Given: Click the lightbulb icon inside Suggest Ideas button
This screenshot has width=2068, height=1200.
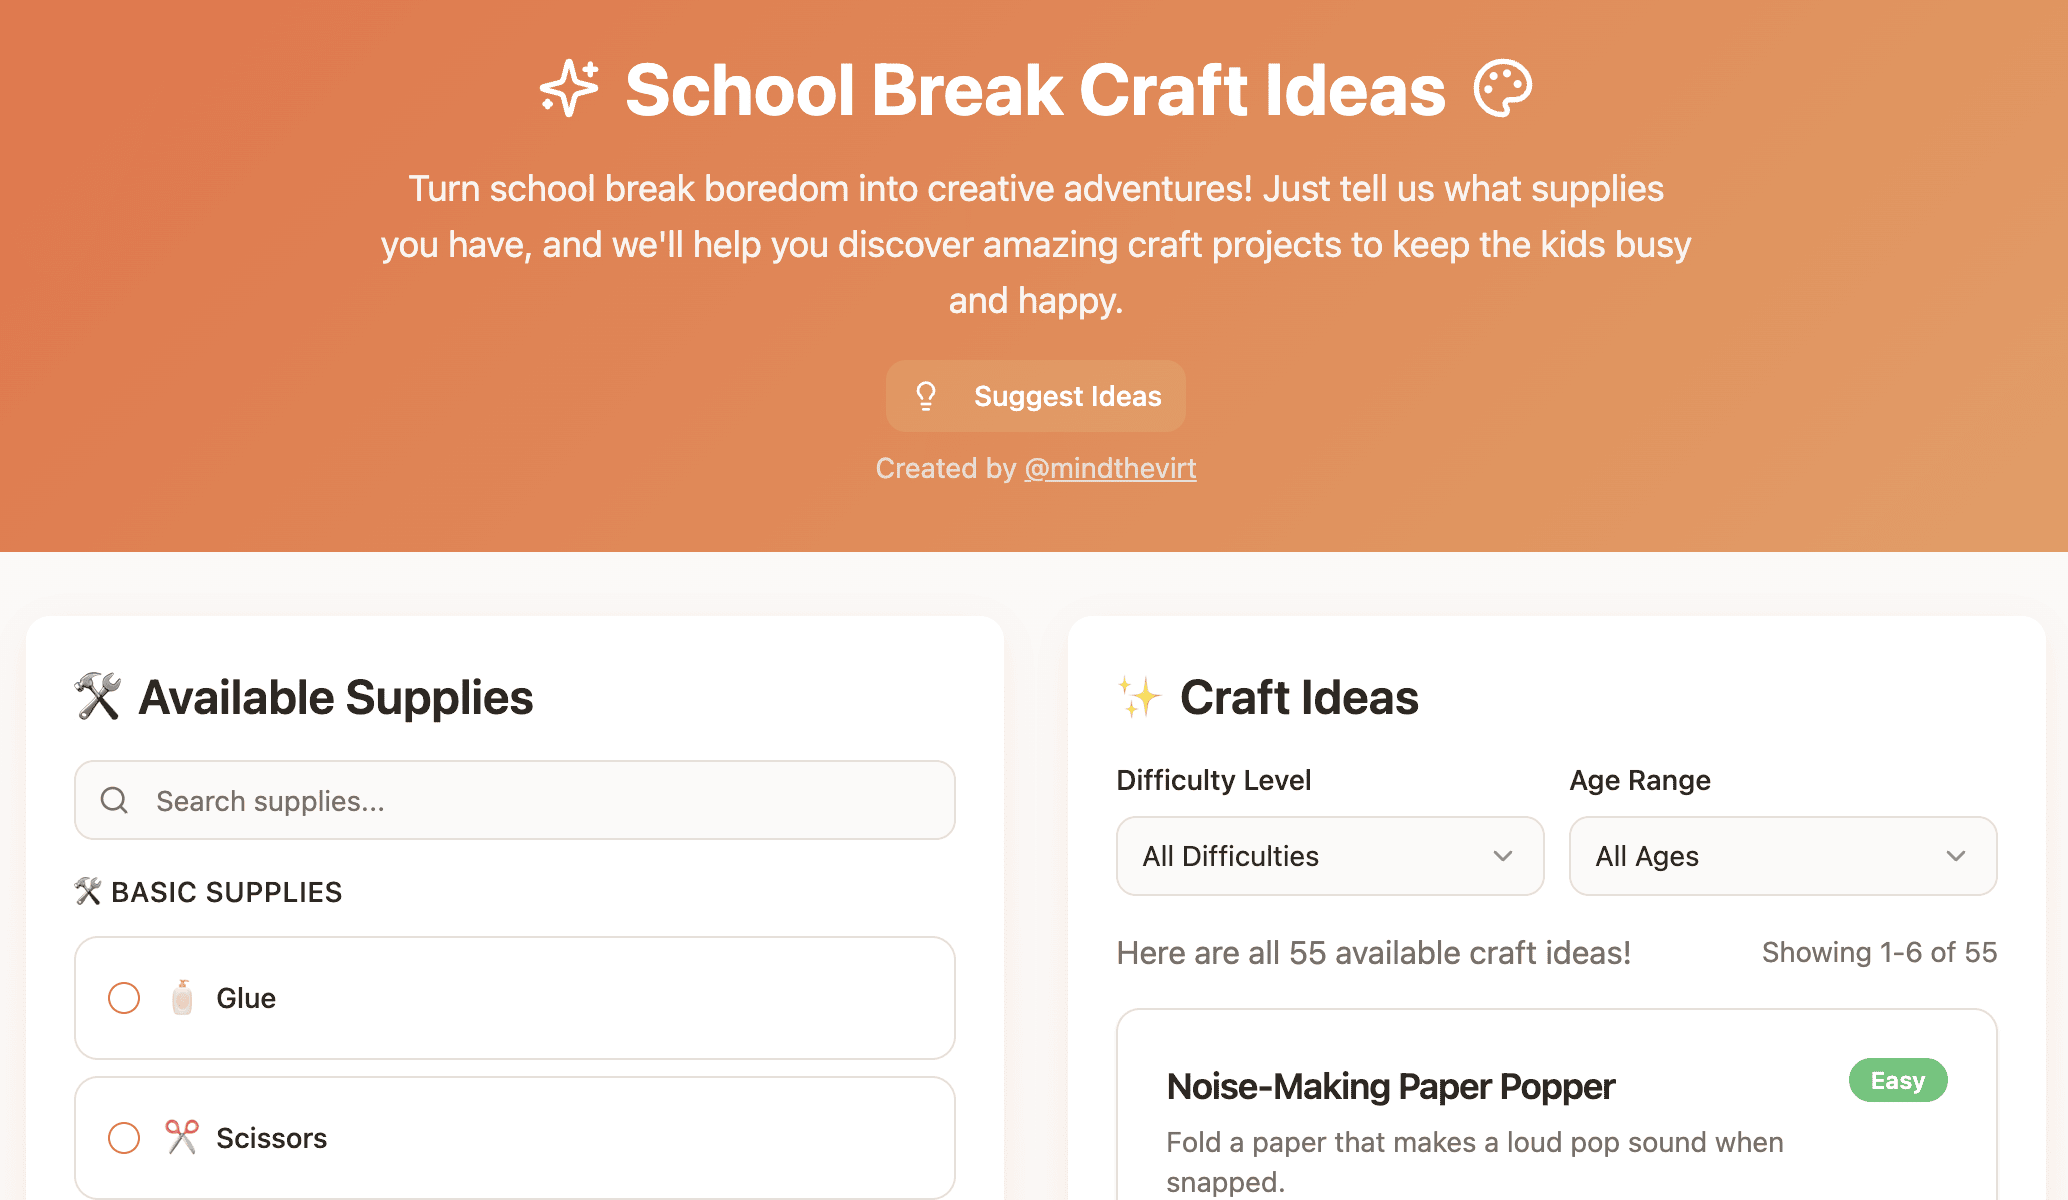Looking at the screenshot, I should (926, 395).
